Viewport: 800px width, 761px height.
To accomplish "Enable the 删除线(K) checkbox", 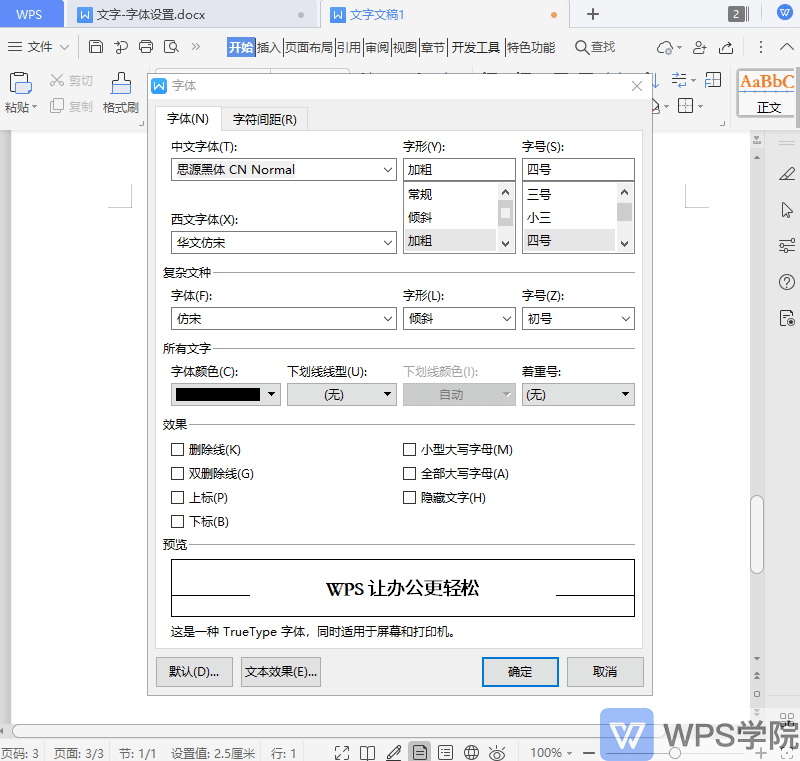I will click(177, 449).
